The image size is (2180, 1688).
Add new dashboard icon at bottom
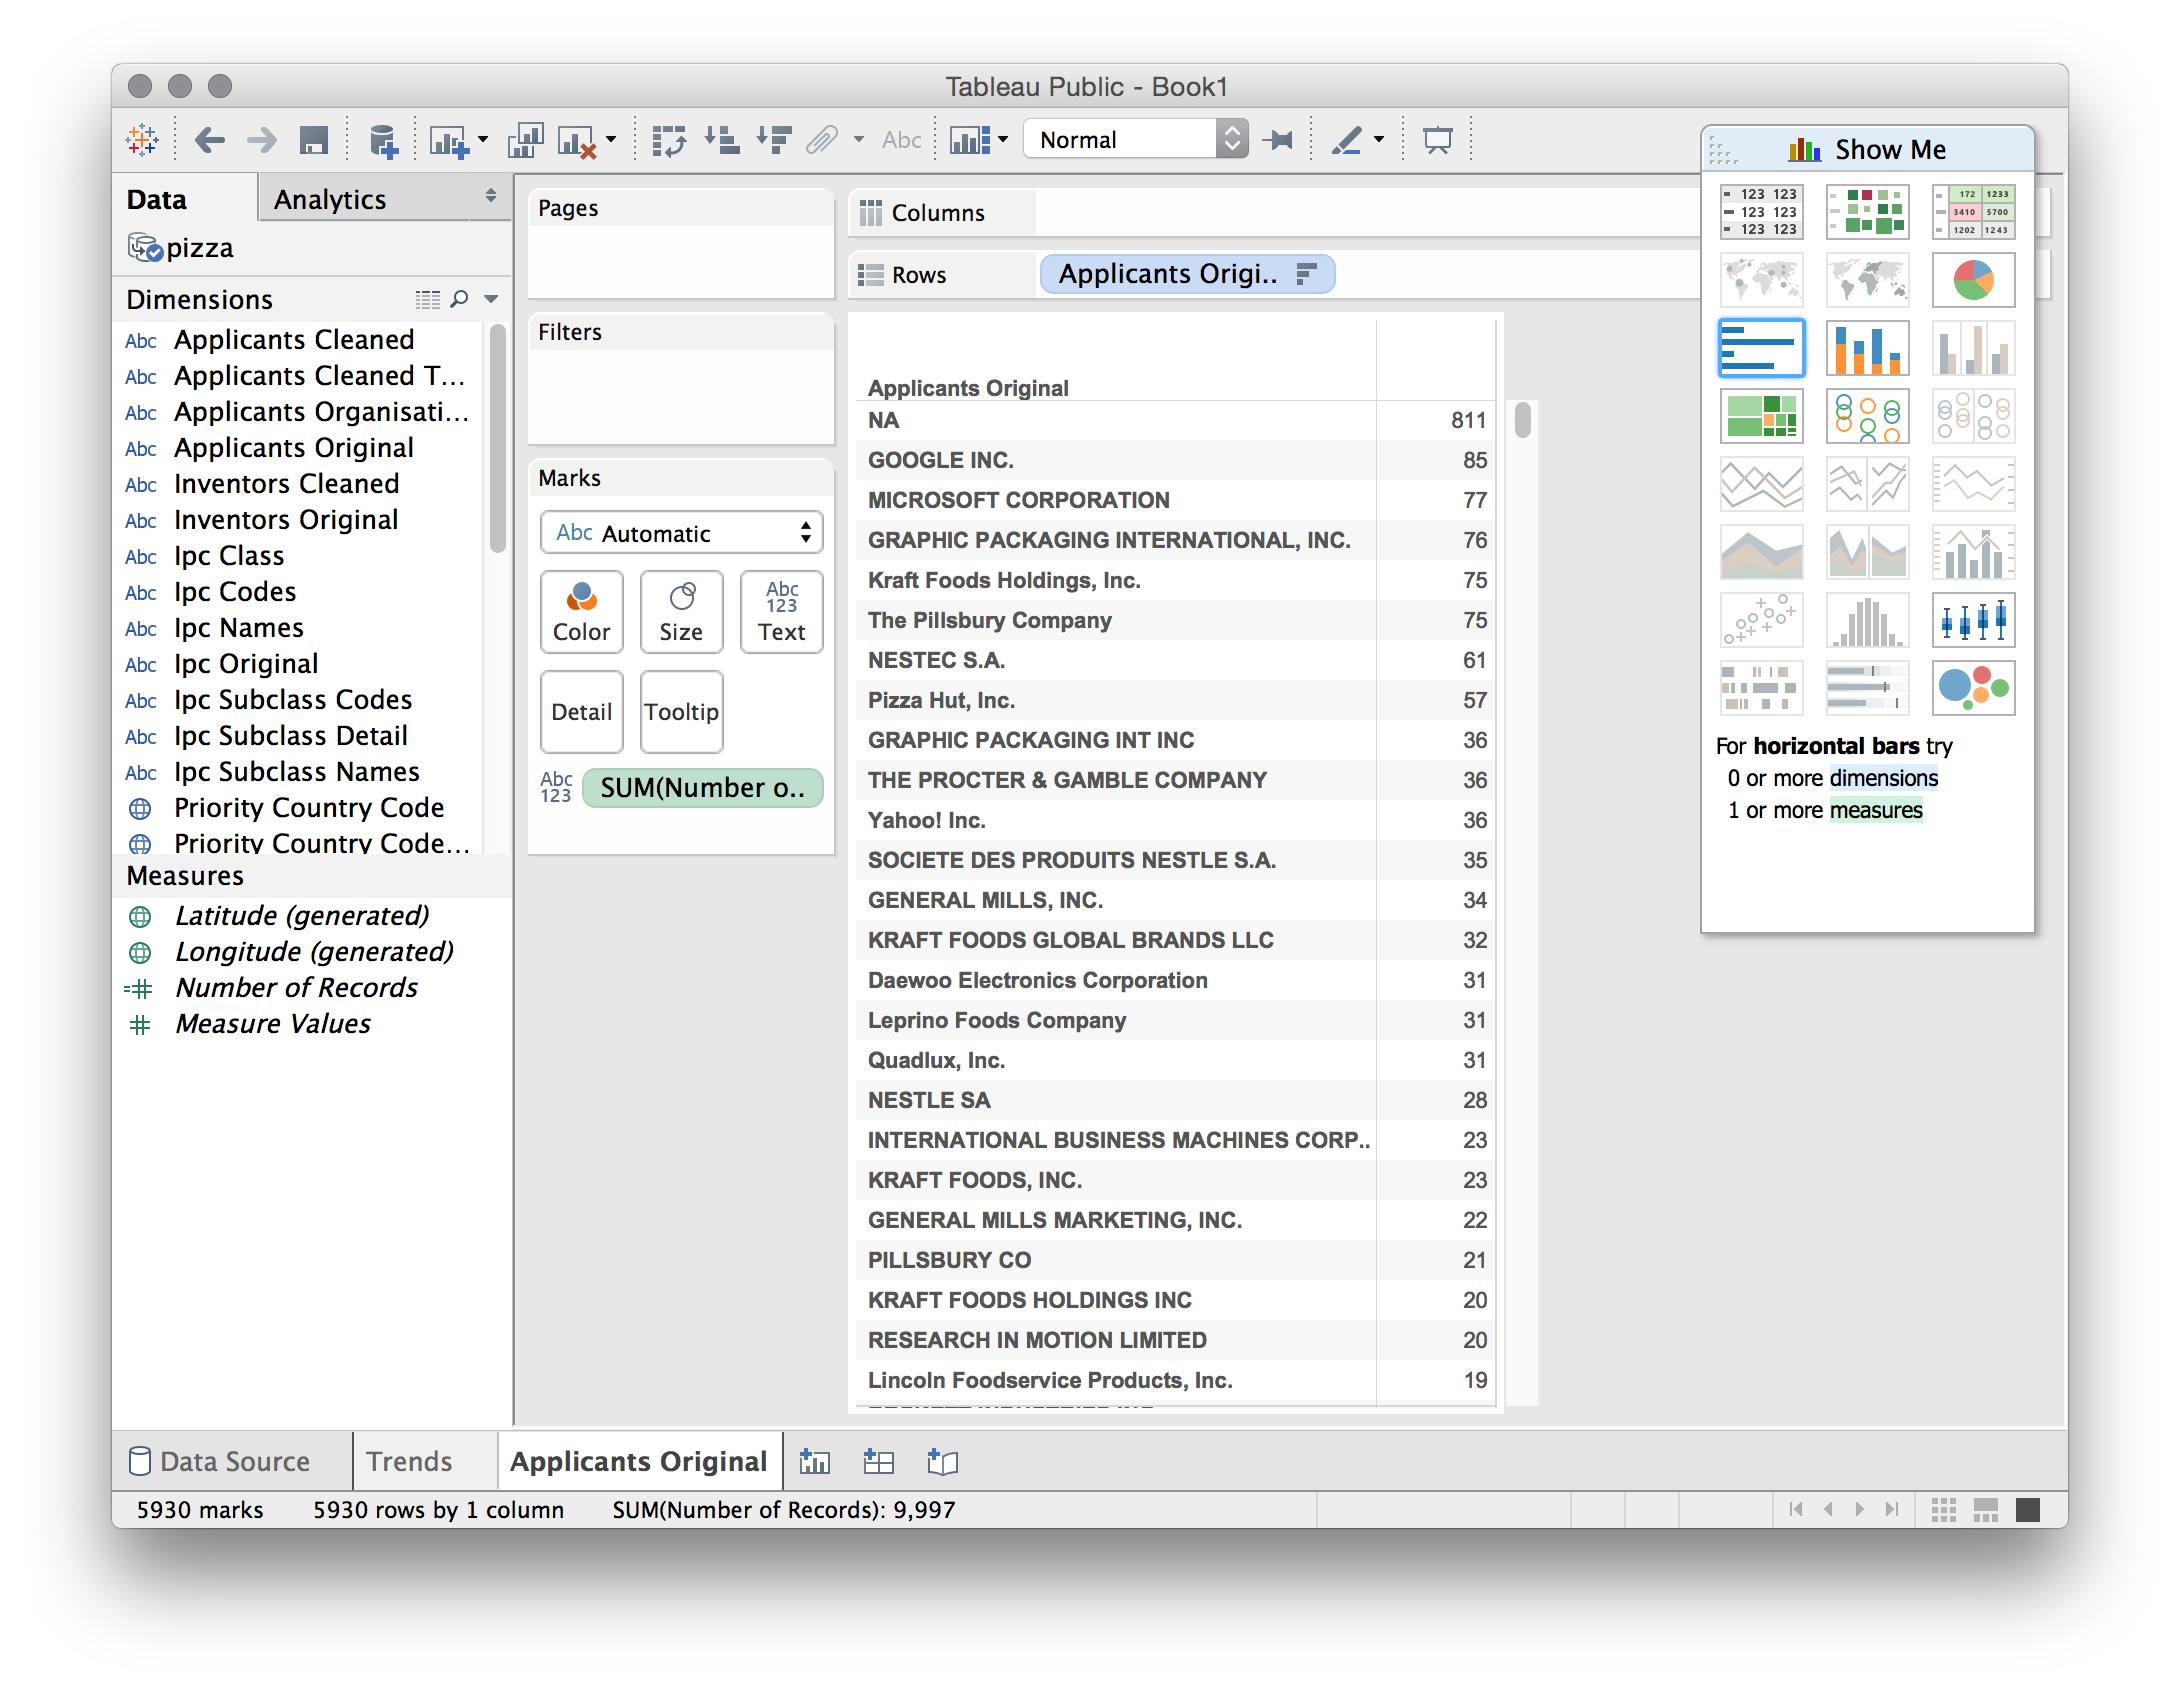click(x=879, y=1462)
